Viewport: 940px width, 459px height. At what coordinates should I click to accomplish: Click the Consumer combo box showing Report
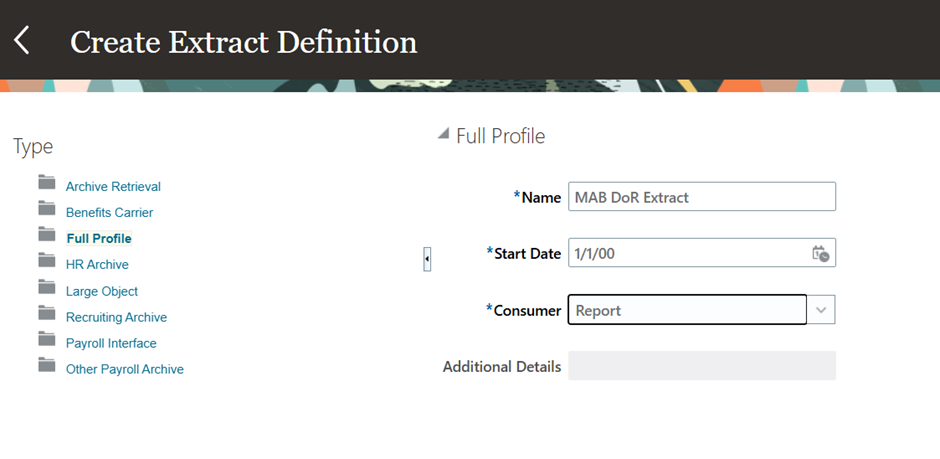pos(687,310)
